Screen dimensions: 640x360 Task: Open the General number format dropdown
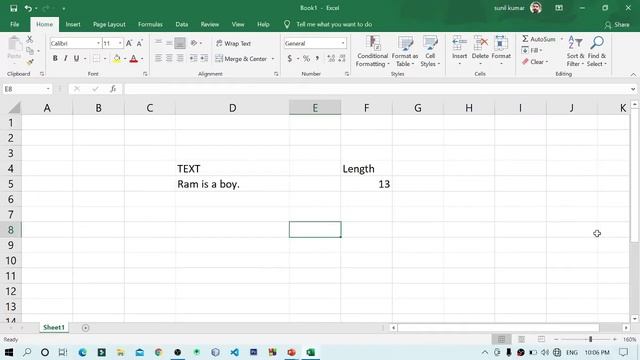343,43
